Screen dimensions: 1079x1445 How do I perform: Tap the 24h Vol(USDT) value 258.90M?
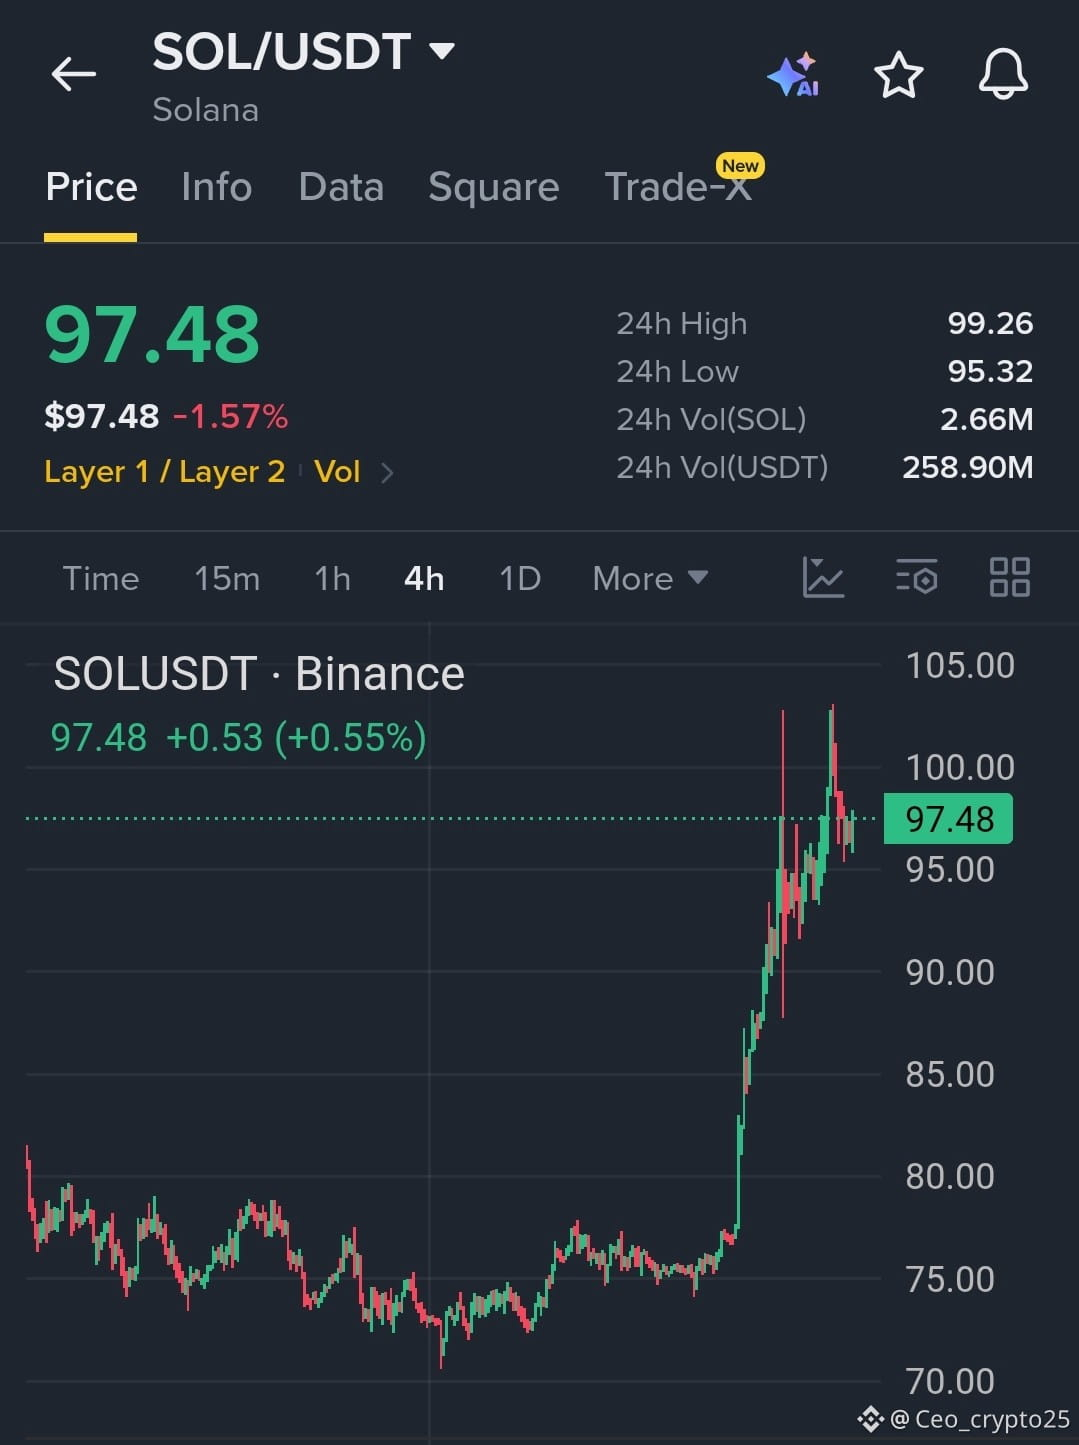click(967, 467)
